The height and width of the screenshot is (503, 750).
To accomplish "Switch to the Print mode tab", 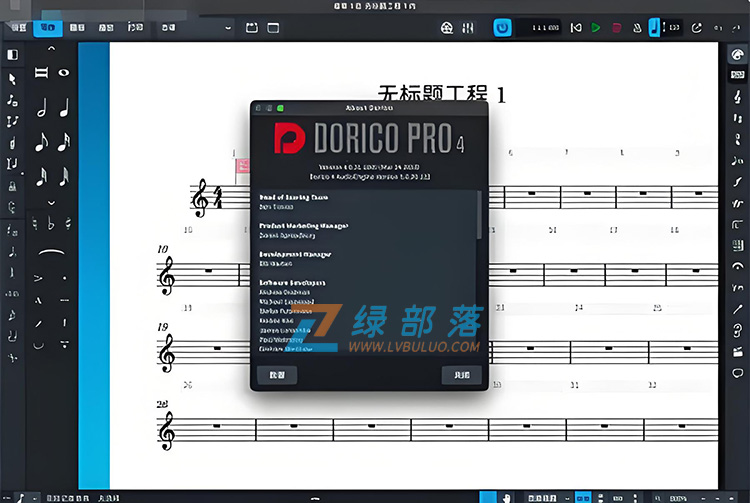I will pyautogui.click(x=135, y=28).
